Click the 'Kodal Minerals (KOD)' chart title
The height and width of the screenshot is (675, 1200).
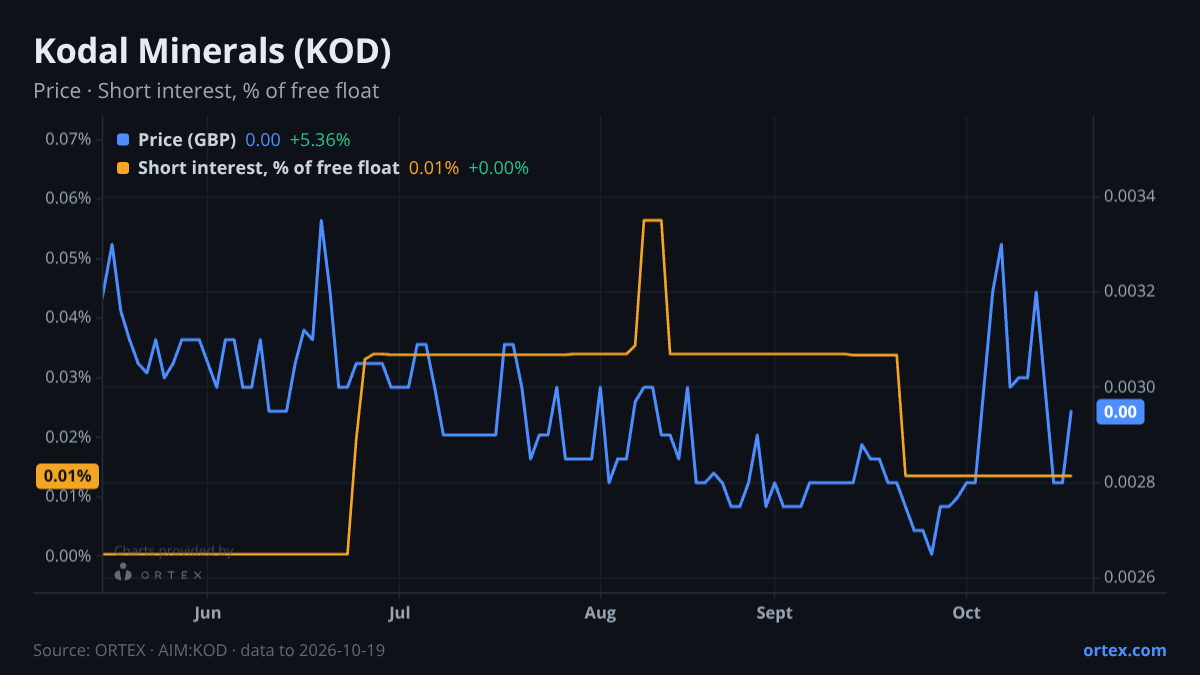212,50
